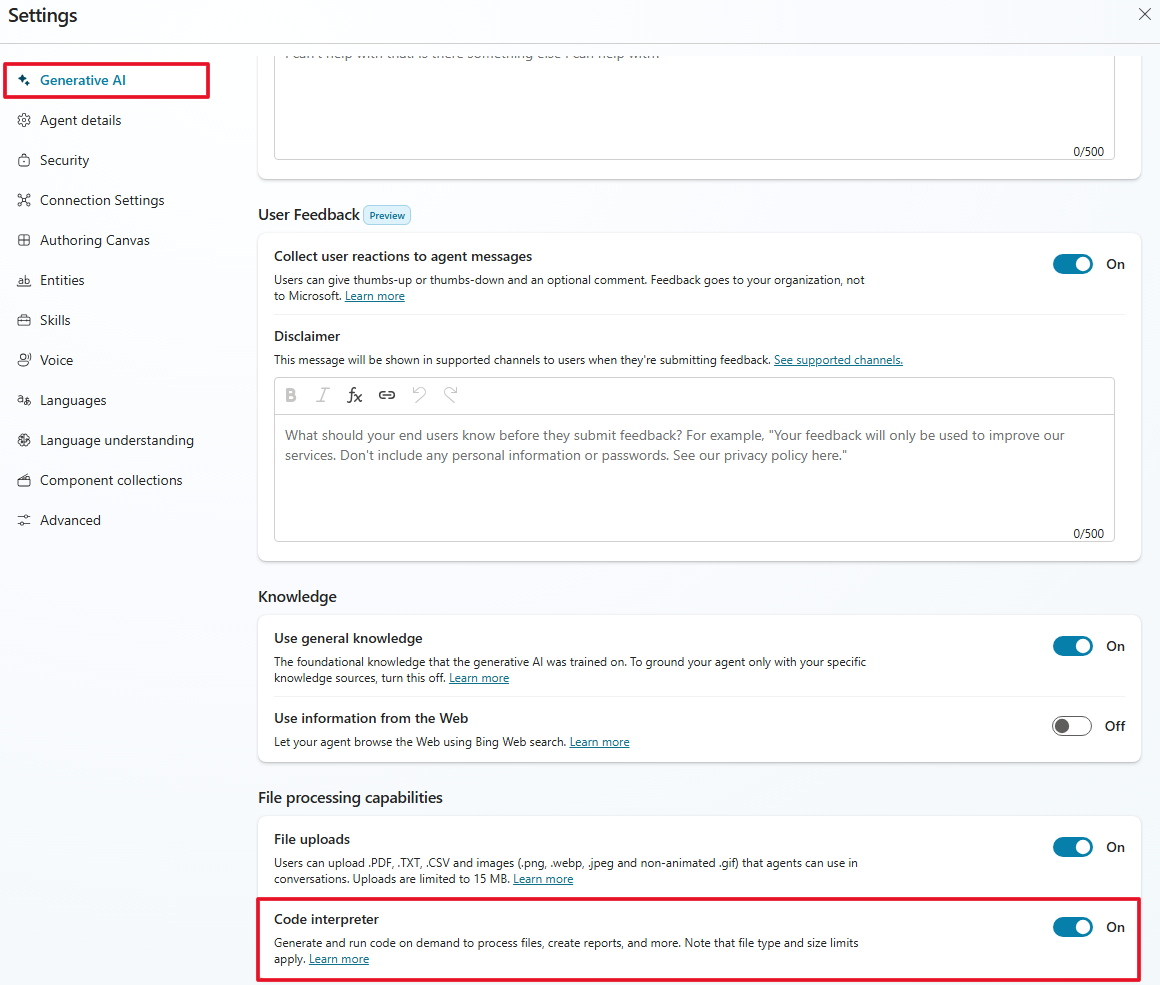
Task: Click the Authoring Canvas grid icon
Action: coord(24,240)
